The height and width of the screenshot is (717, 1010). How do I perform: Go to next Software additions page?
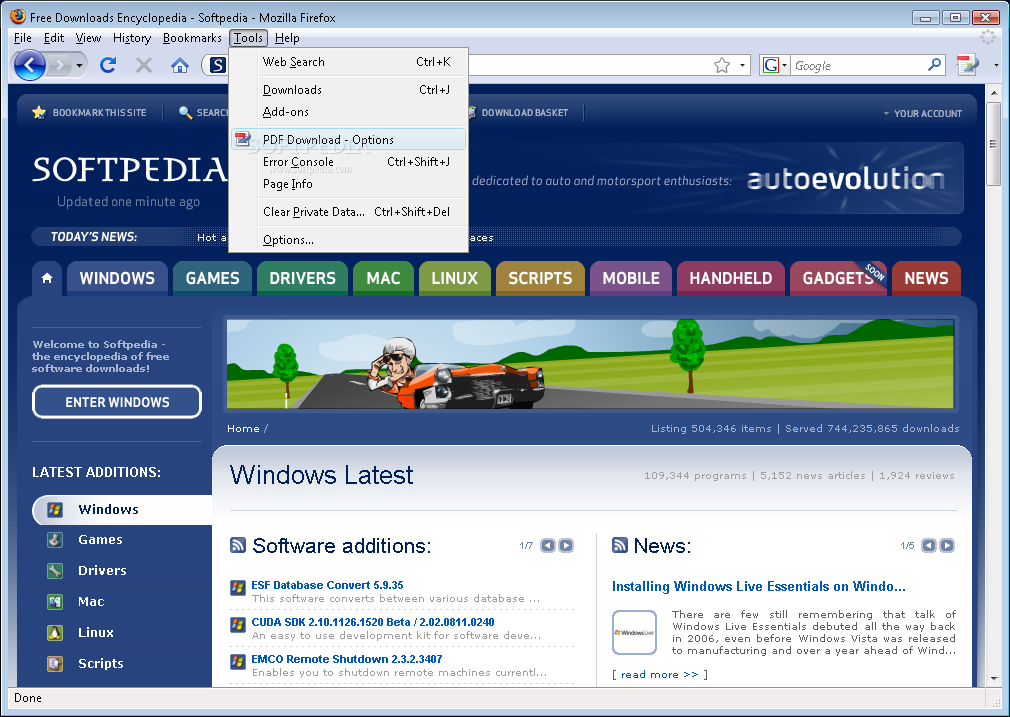pos(566,546)
